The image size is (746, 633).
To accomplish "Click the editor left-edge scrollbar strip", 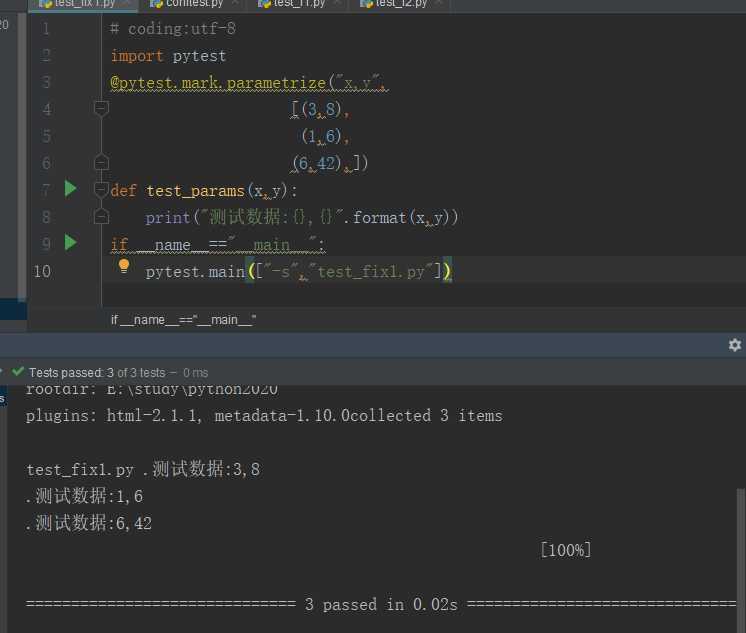I will coord(22,157).
